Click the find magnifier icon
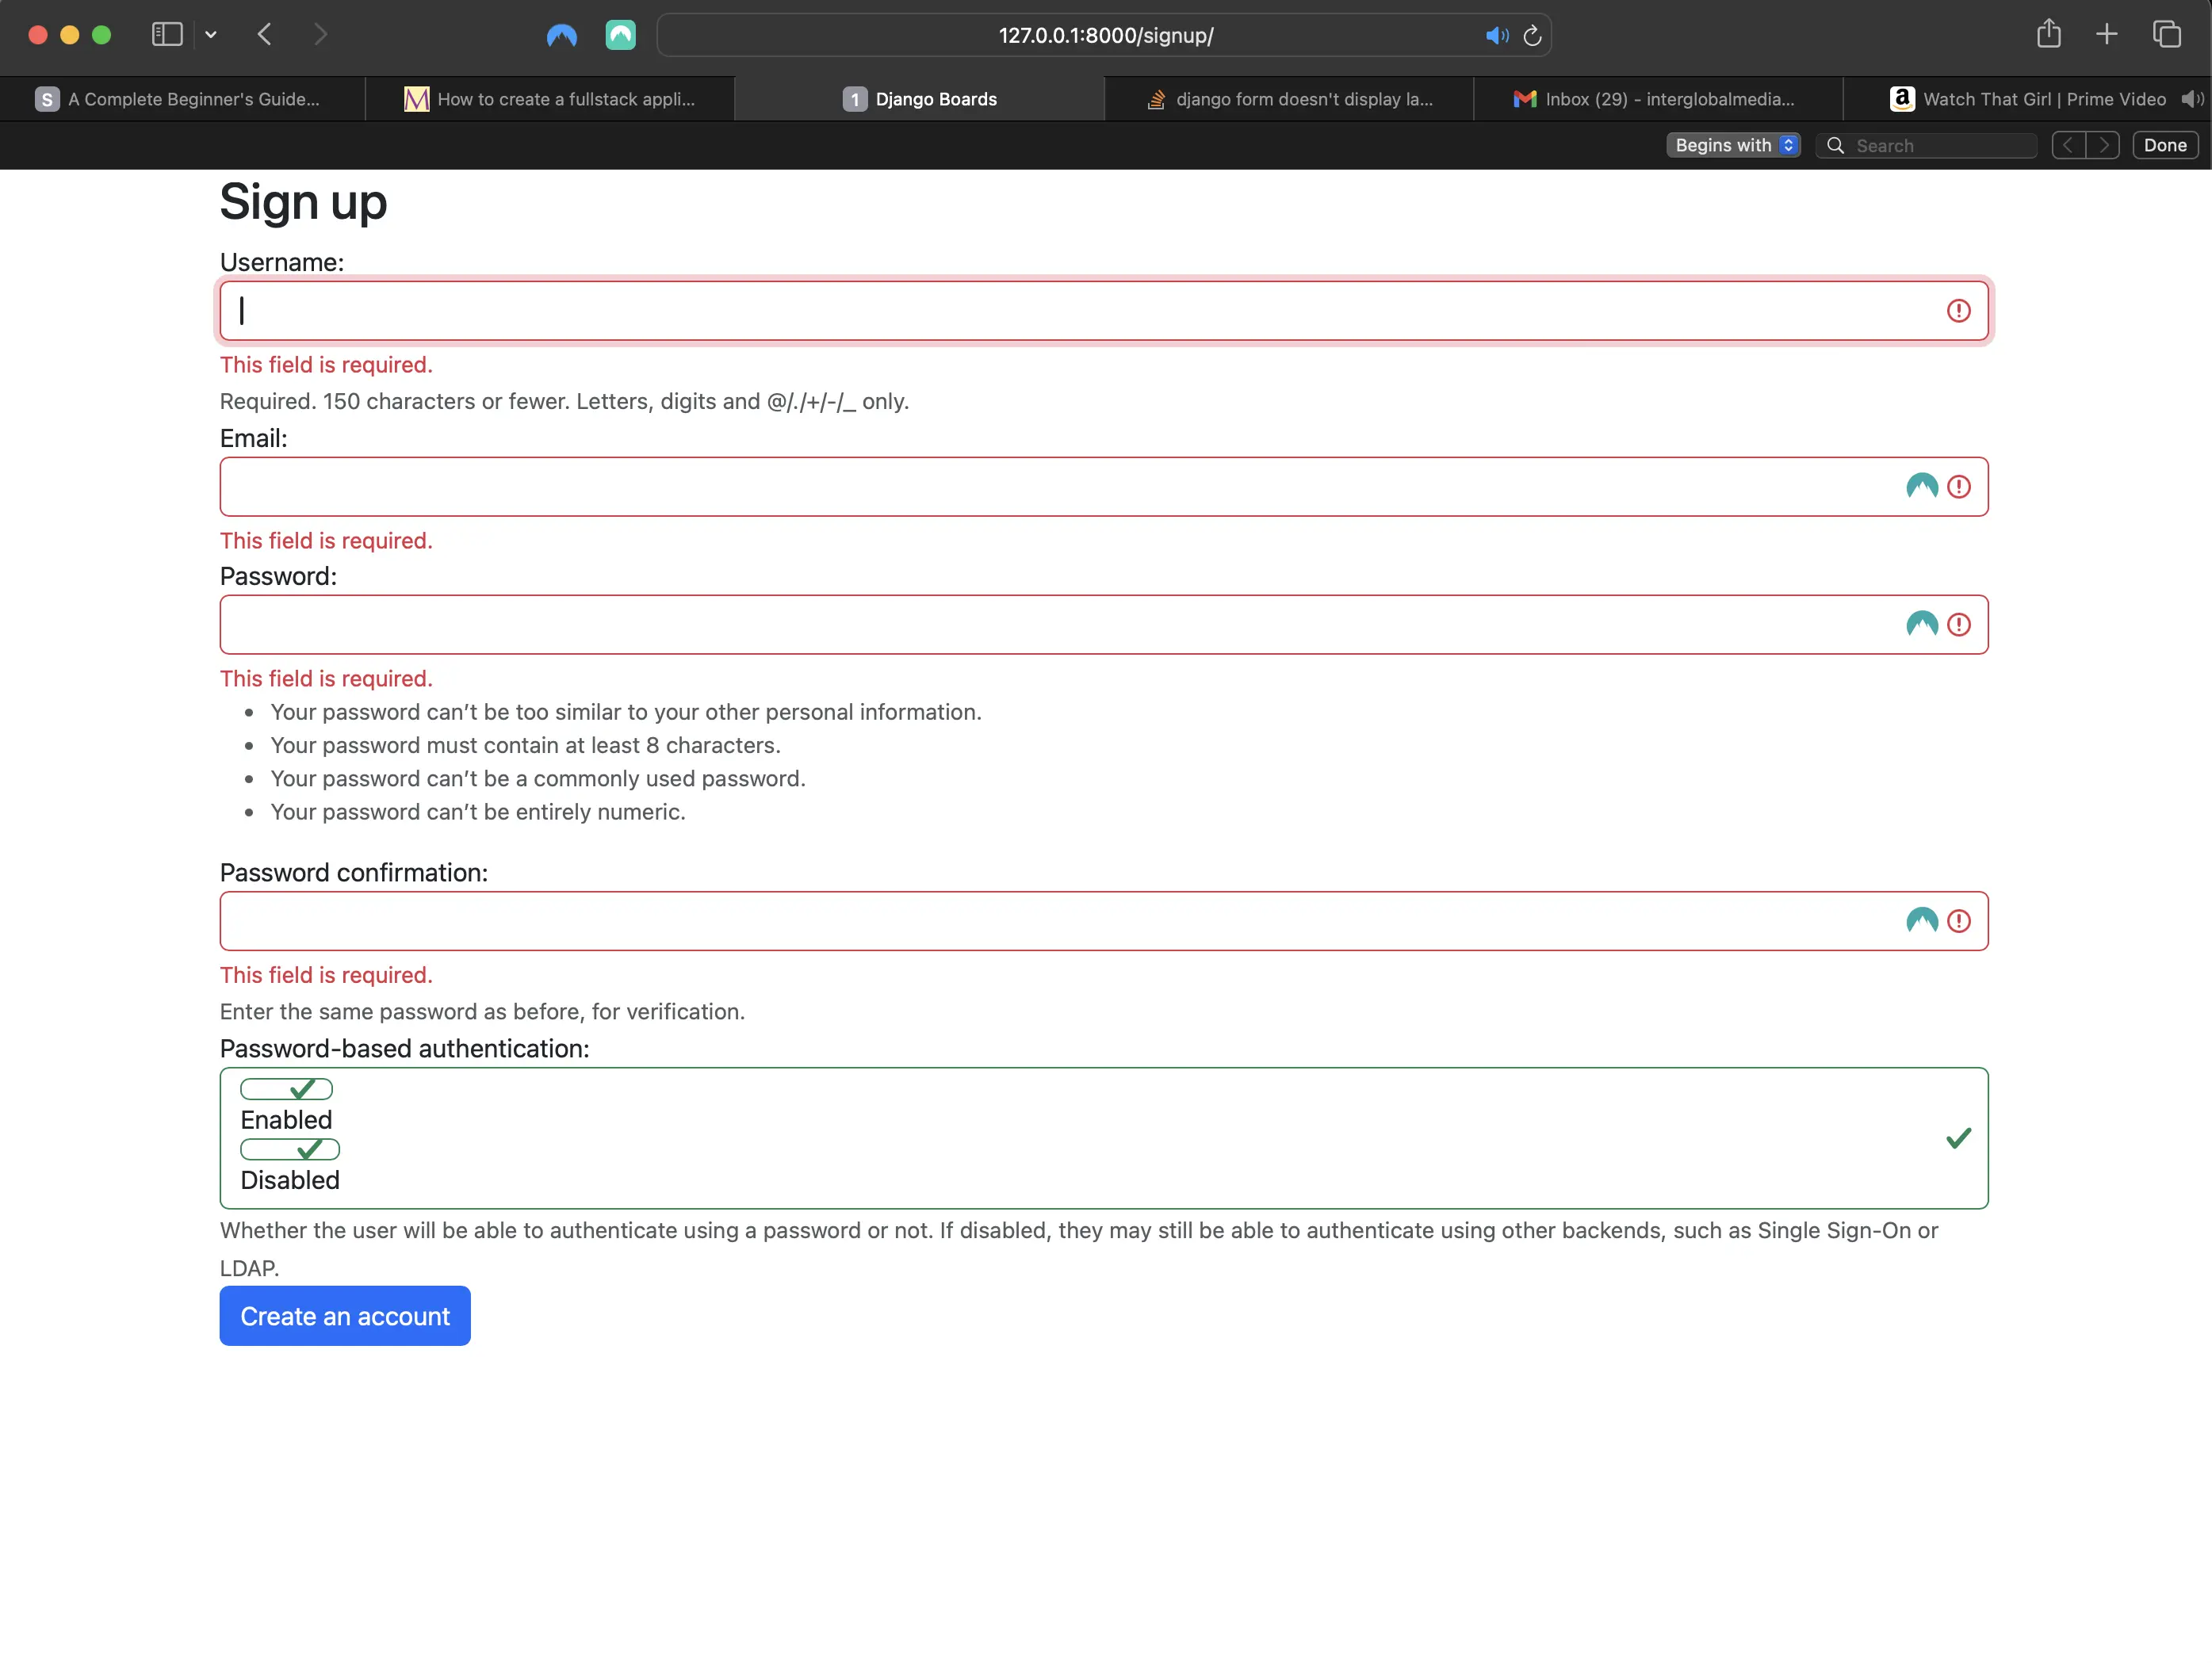Viewport: 2212px width, 1663px height. 1835,146
